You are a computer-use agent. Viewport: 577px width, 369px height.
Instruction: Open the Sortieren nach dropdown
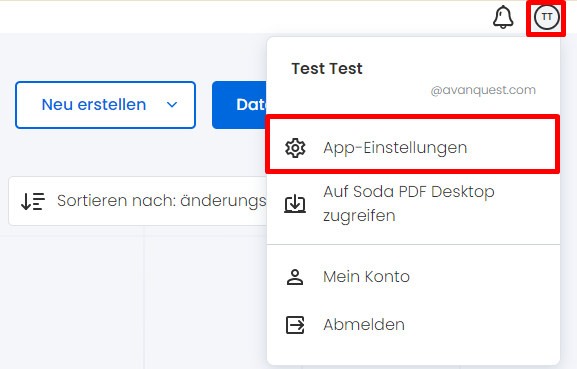coord(138,201)
